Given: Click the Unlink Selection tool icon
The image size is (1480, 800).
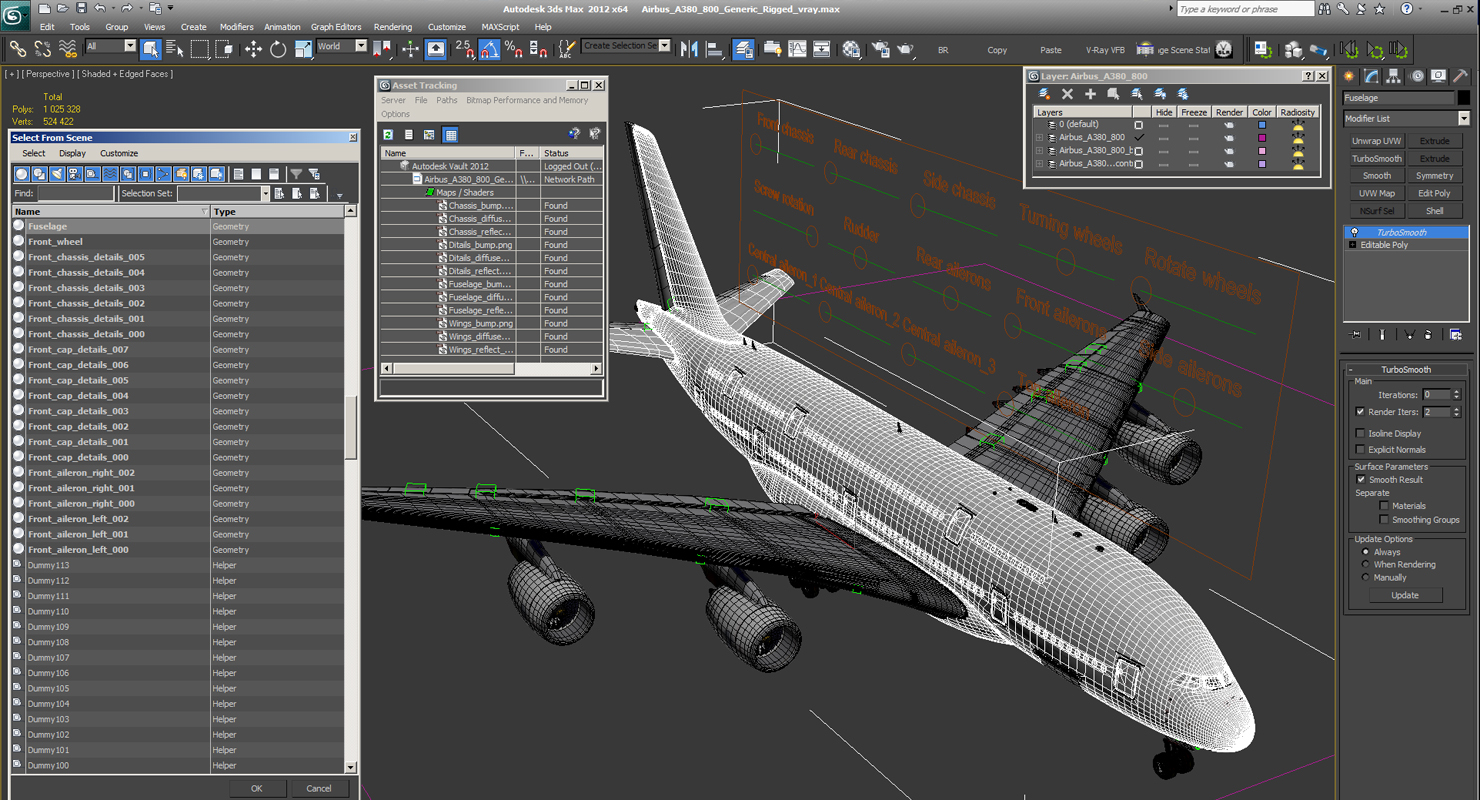Looking at the screenshot, I should pyautogui.click(x=43, y=48).
